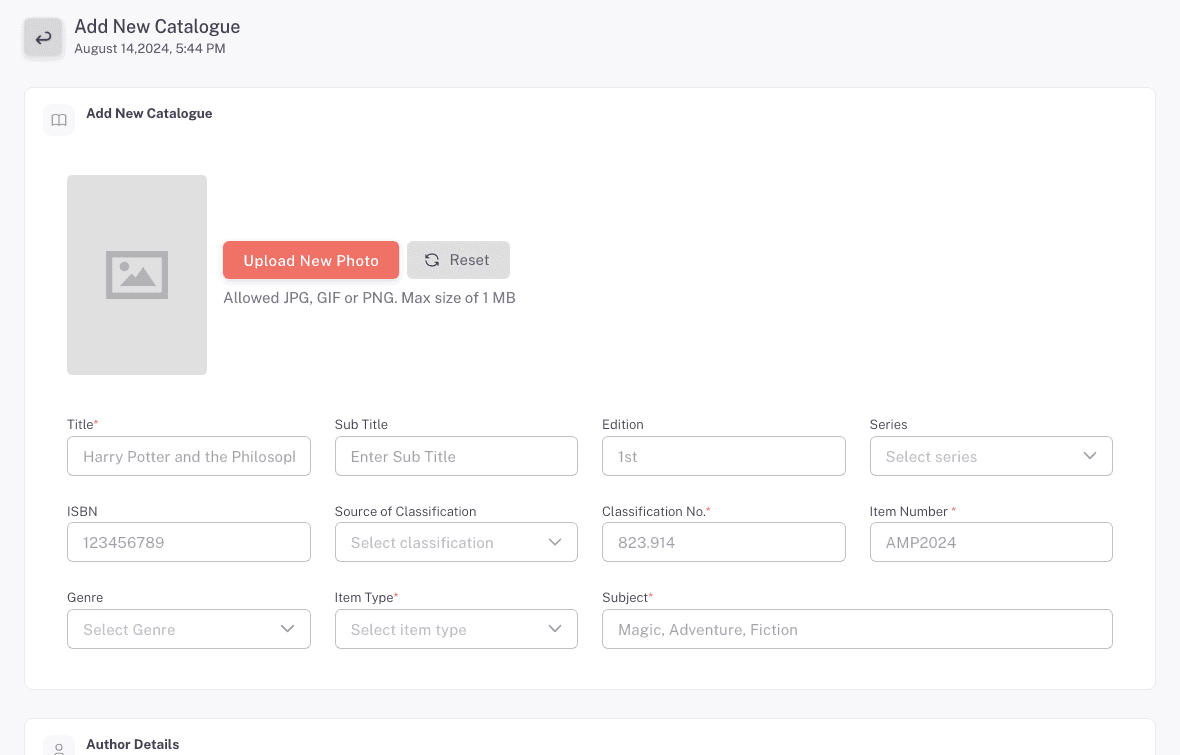The width and height of the screenshot is (1180, 755).
Task: Click the Author Details person icon
Action: (59, 749)
